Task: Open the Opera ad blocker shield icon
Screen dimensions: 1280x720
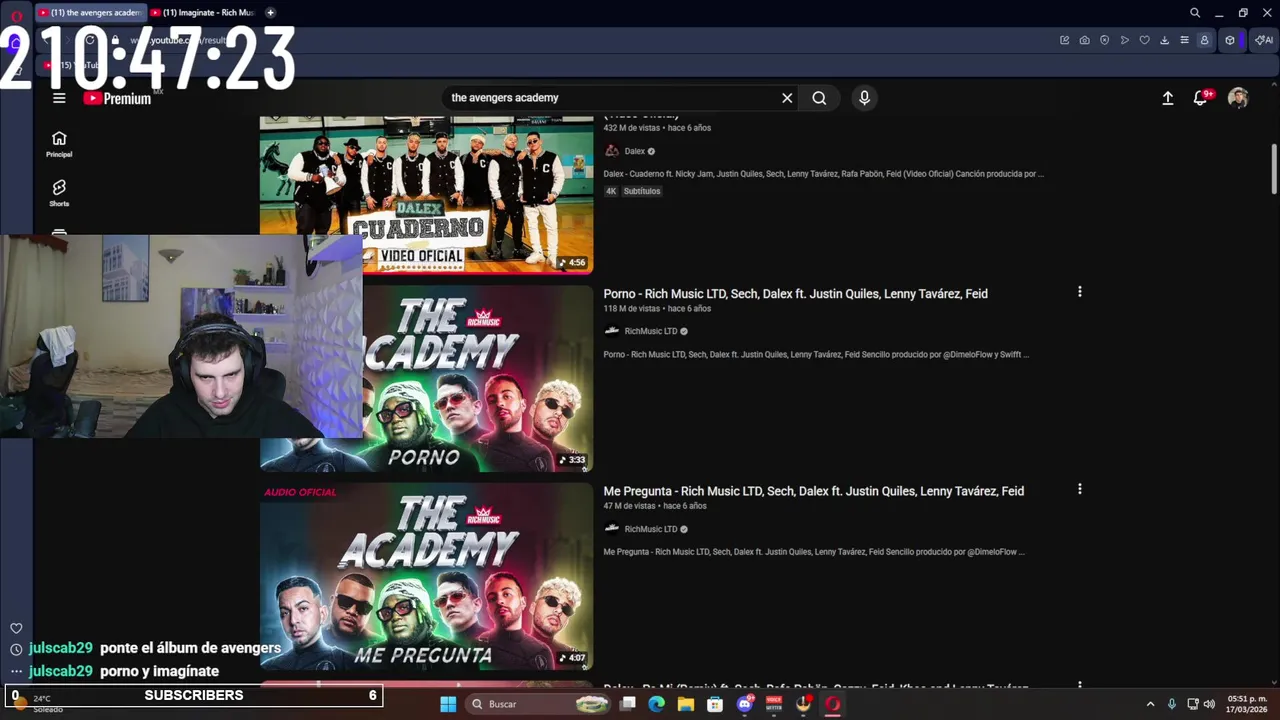Action: pyautogui.click(x=1104, y=40)
